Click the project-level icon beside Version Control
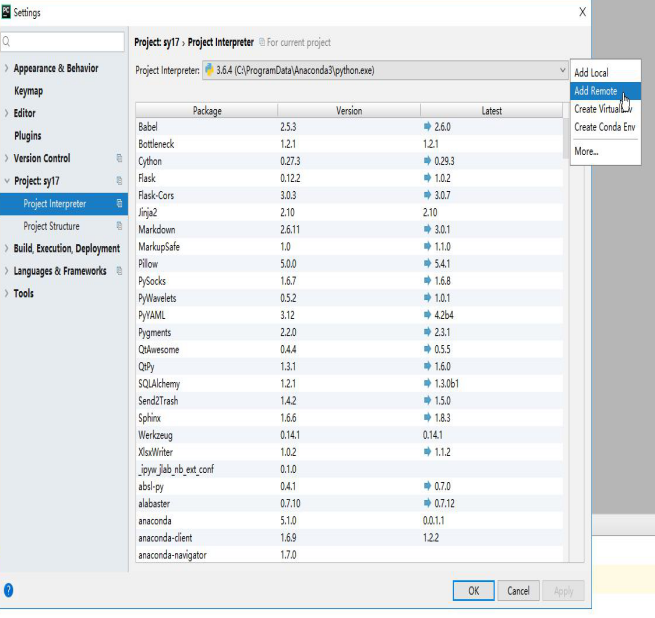The width and height of the screenshot is (655, 618). click(x=119, y=158)
